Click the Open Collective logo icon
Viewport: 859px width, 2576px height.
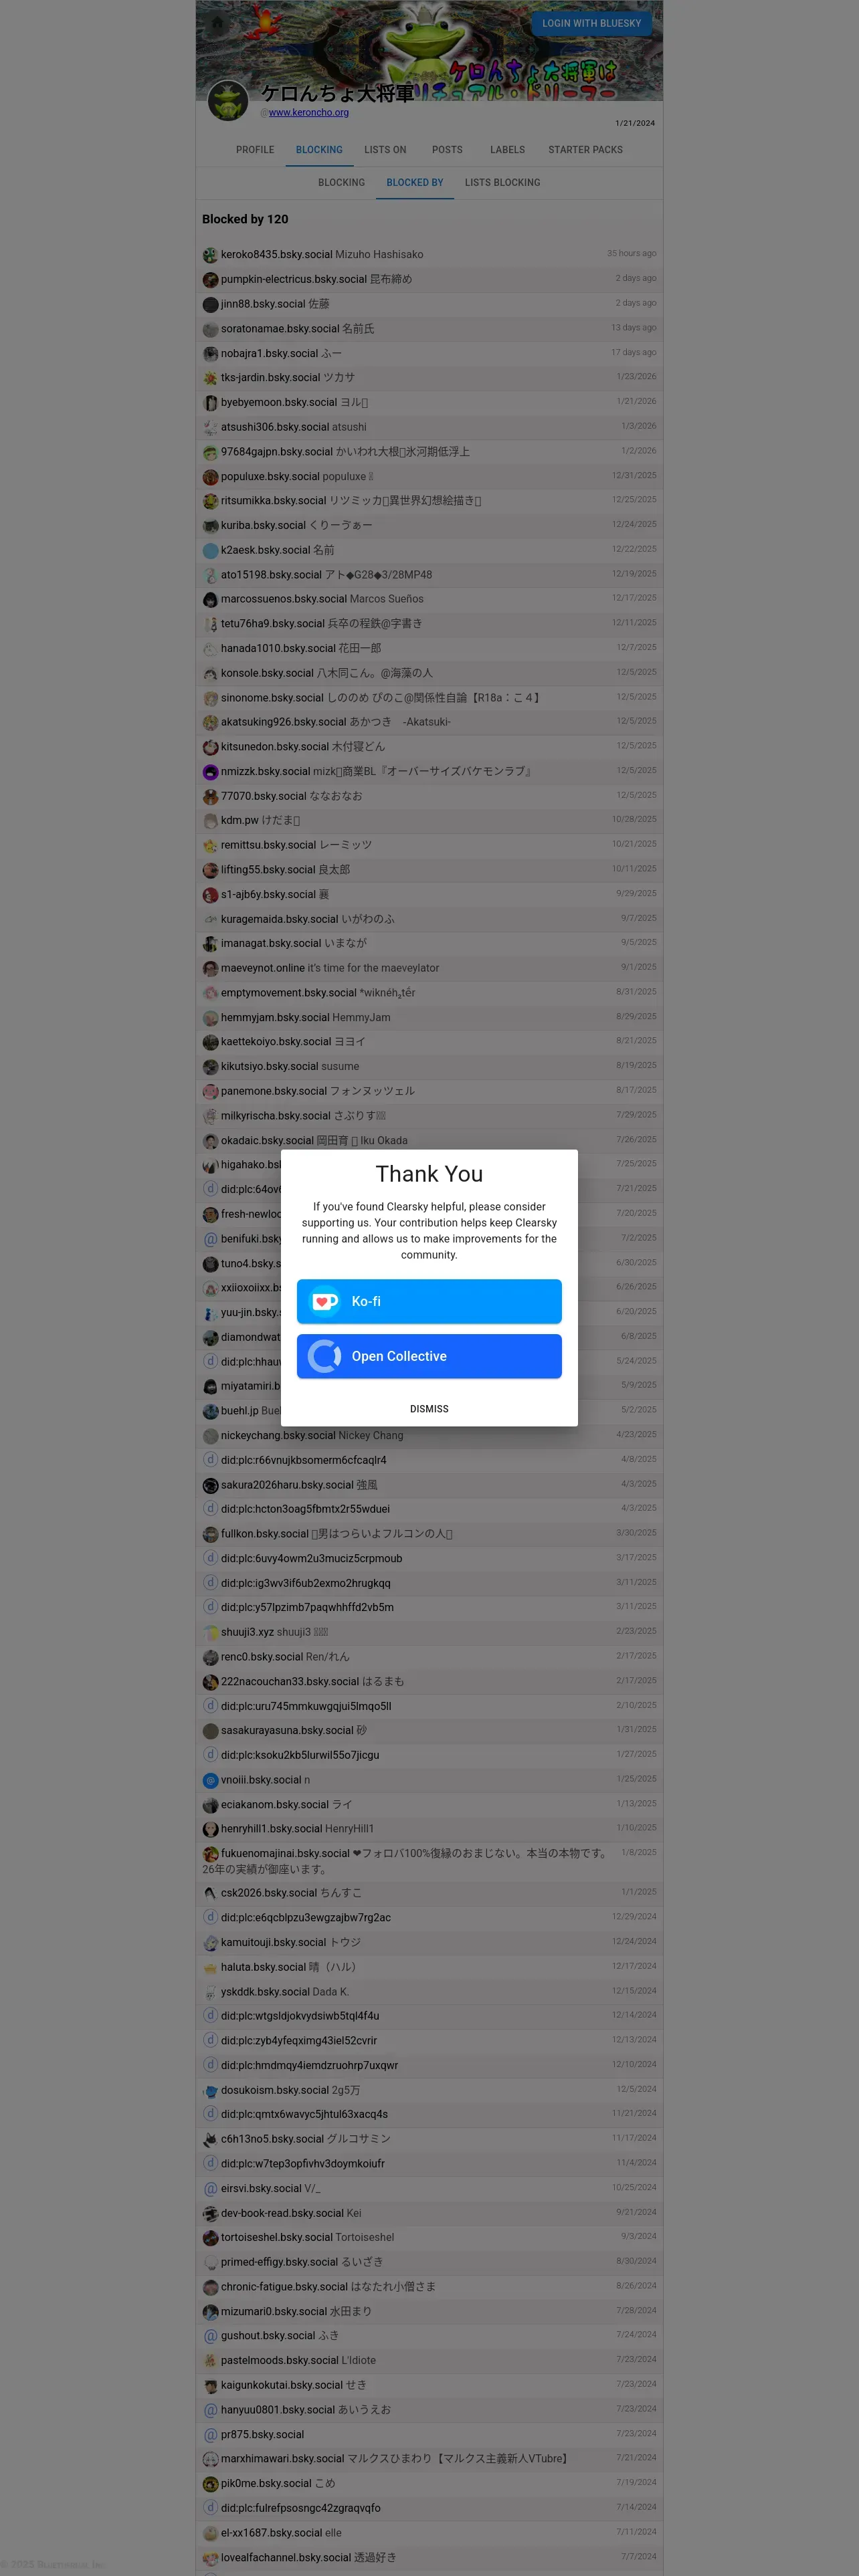click(325, 1356)
